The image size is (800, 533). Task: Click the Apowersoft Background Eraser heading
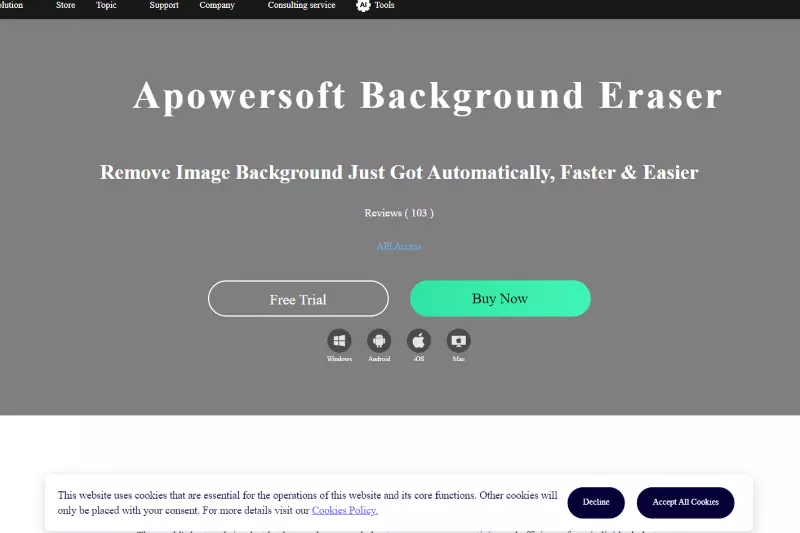pyautogui.click(x=428, y=96)
